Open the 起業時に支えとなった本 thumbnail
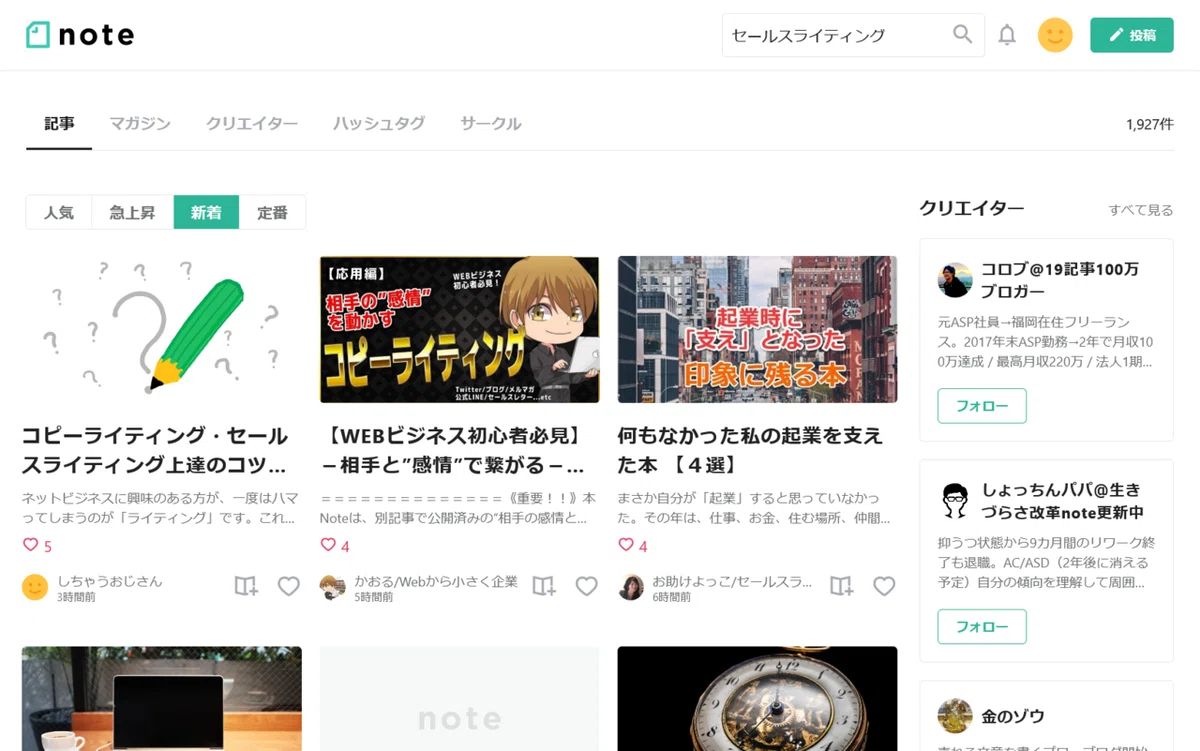Screen dimensions: 1200x751 pyautogui.click(x=757, y=329)
